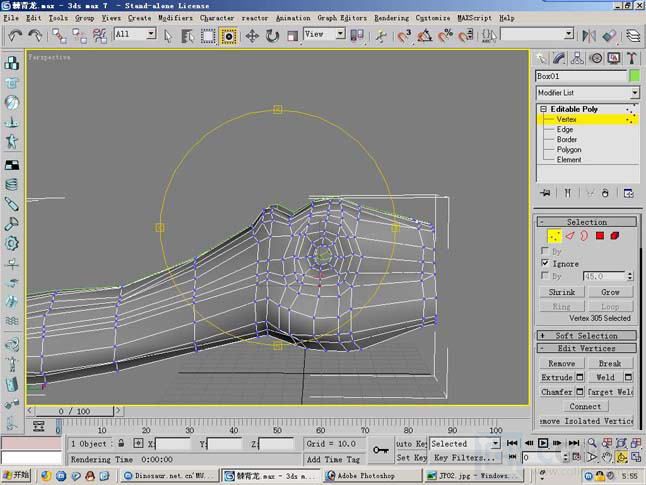Toggle the Percent Snap icon
Viewport: 646px width, 485px height.
(445, 36)
